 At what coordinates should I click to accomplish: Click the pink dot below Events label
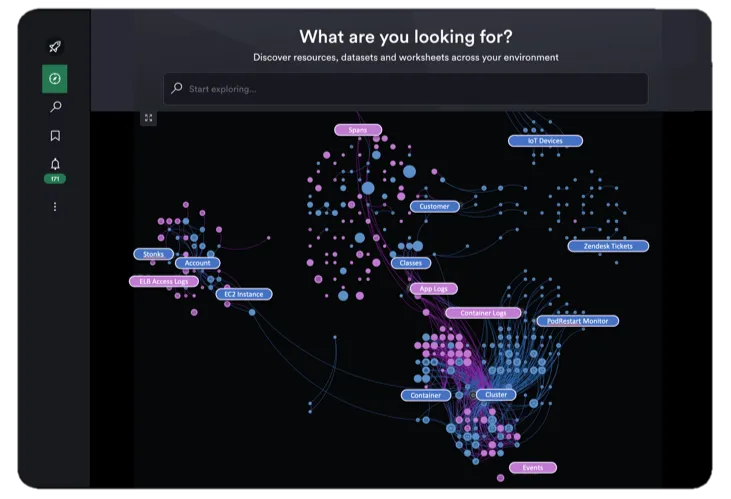coord(500,478)
